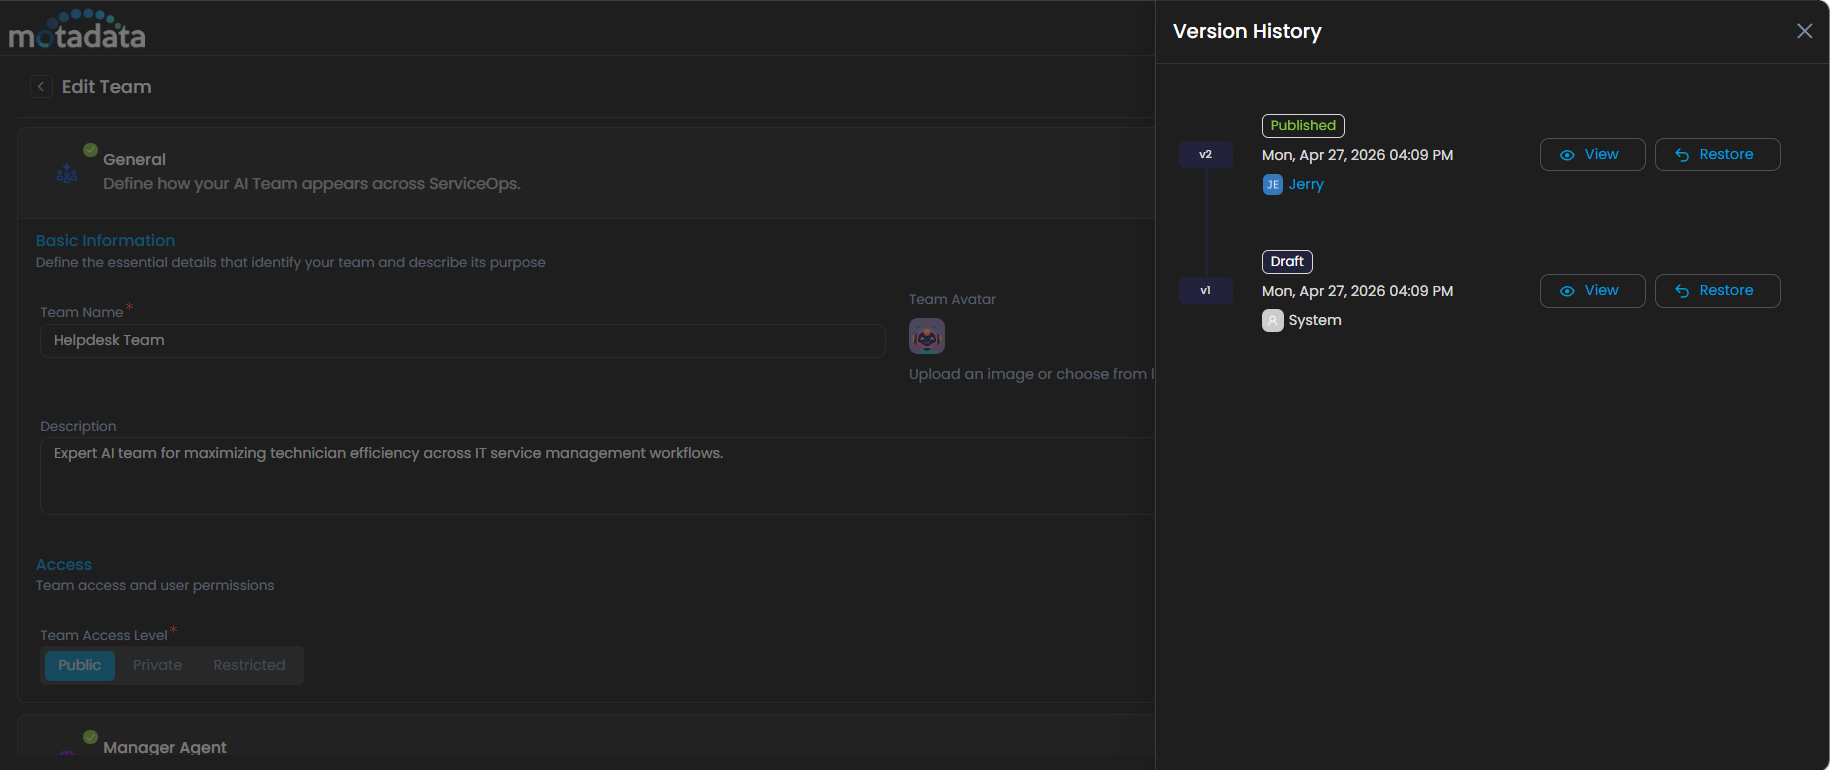Restore the draft v1 version
The height and width of the screenshot is (770, 1830).
pos(1717,291)
